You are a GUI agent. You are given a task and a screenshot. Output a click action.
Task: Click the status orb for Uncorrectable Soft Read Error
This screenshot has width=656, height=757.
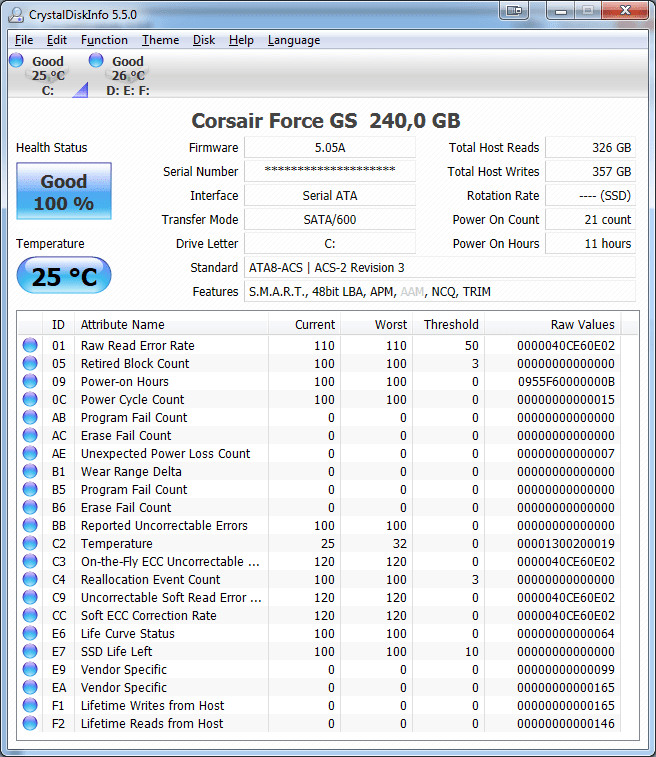[x=30, y=597]
